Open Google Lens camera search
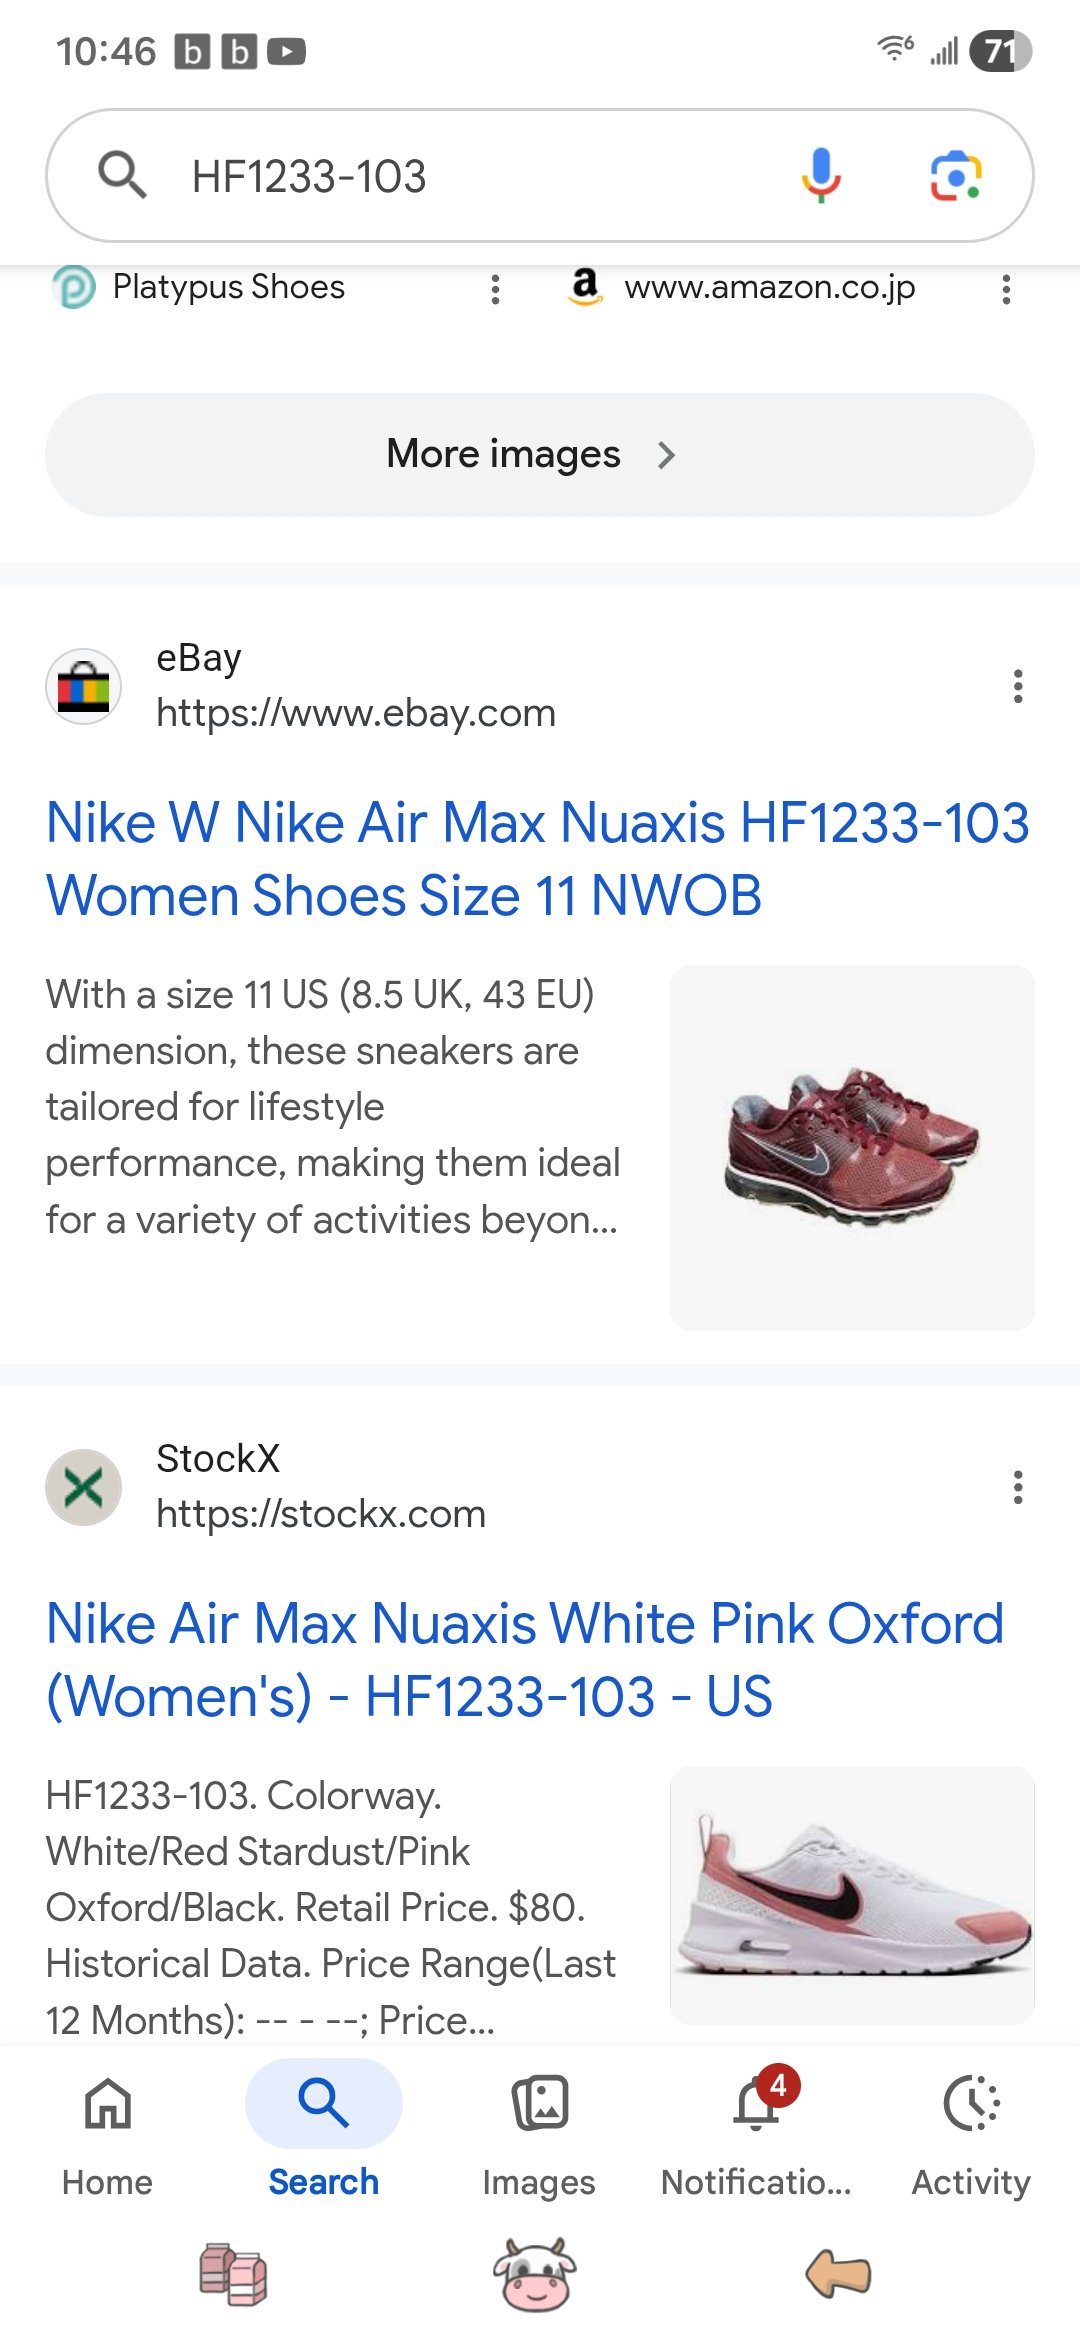 pyautogui.click(x=955, y=176)
